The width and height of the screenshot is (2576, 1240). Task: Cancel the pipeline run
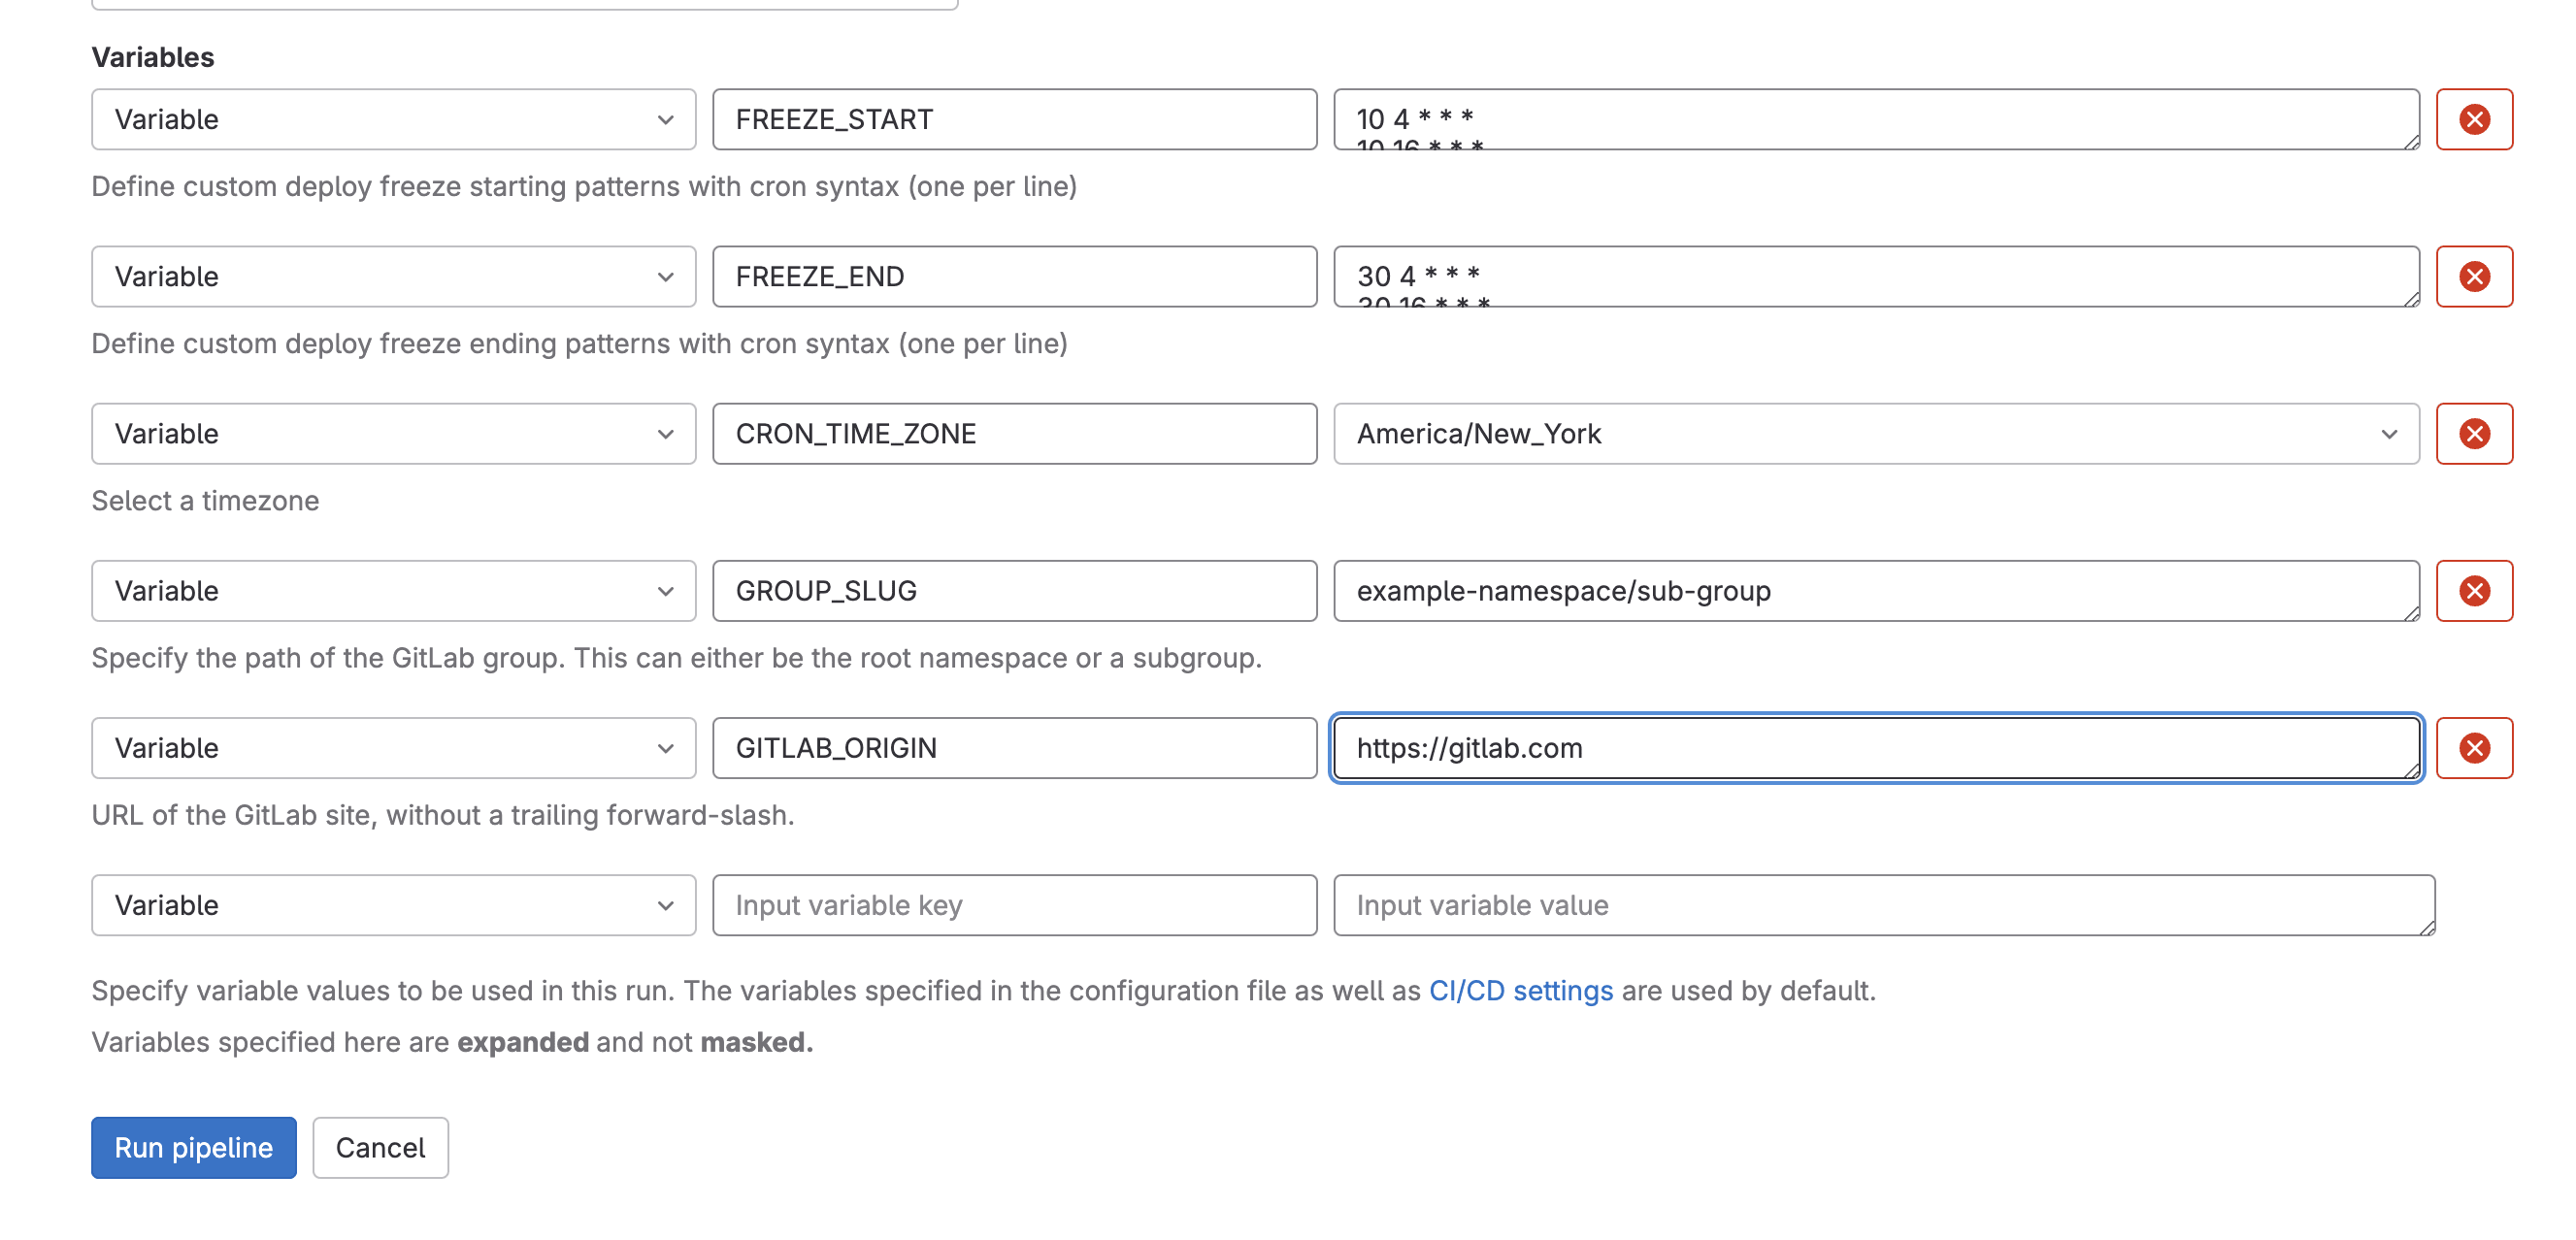pos(380,1147)
